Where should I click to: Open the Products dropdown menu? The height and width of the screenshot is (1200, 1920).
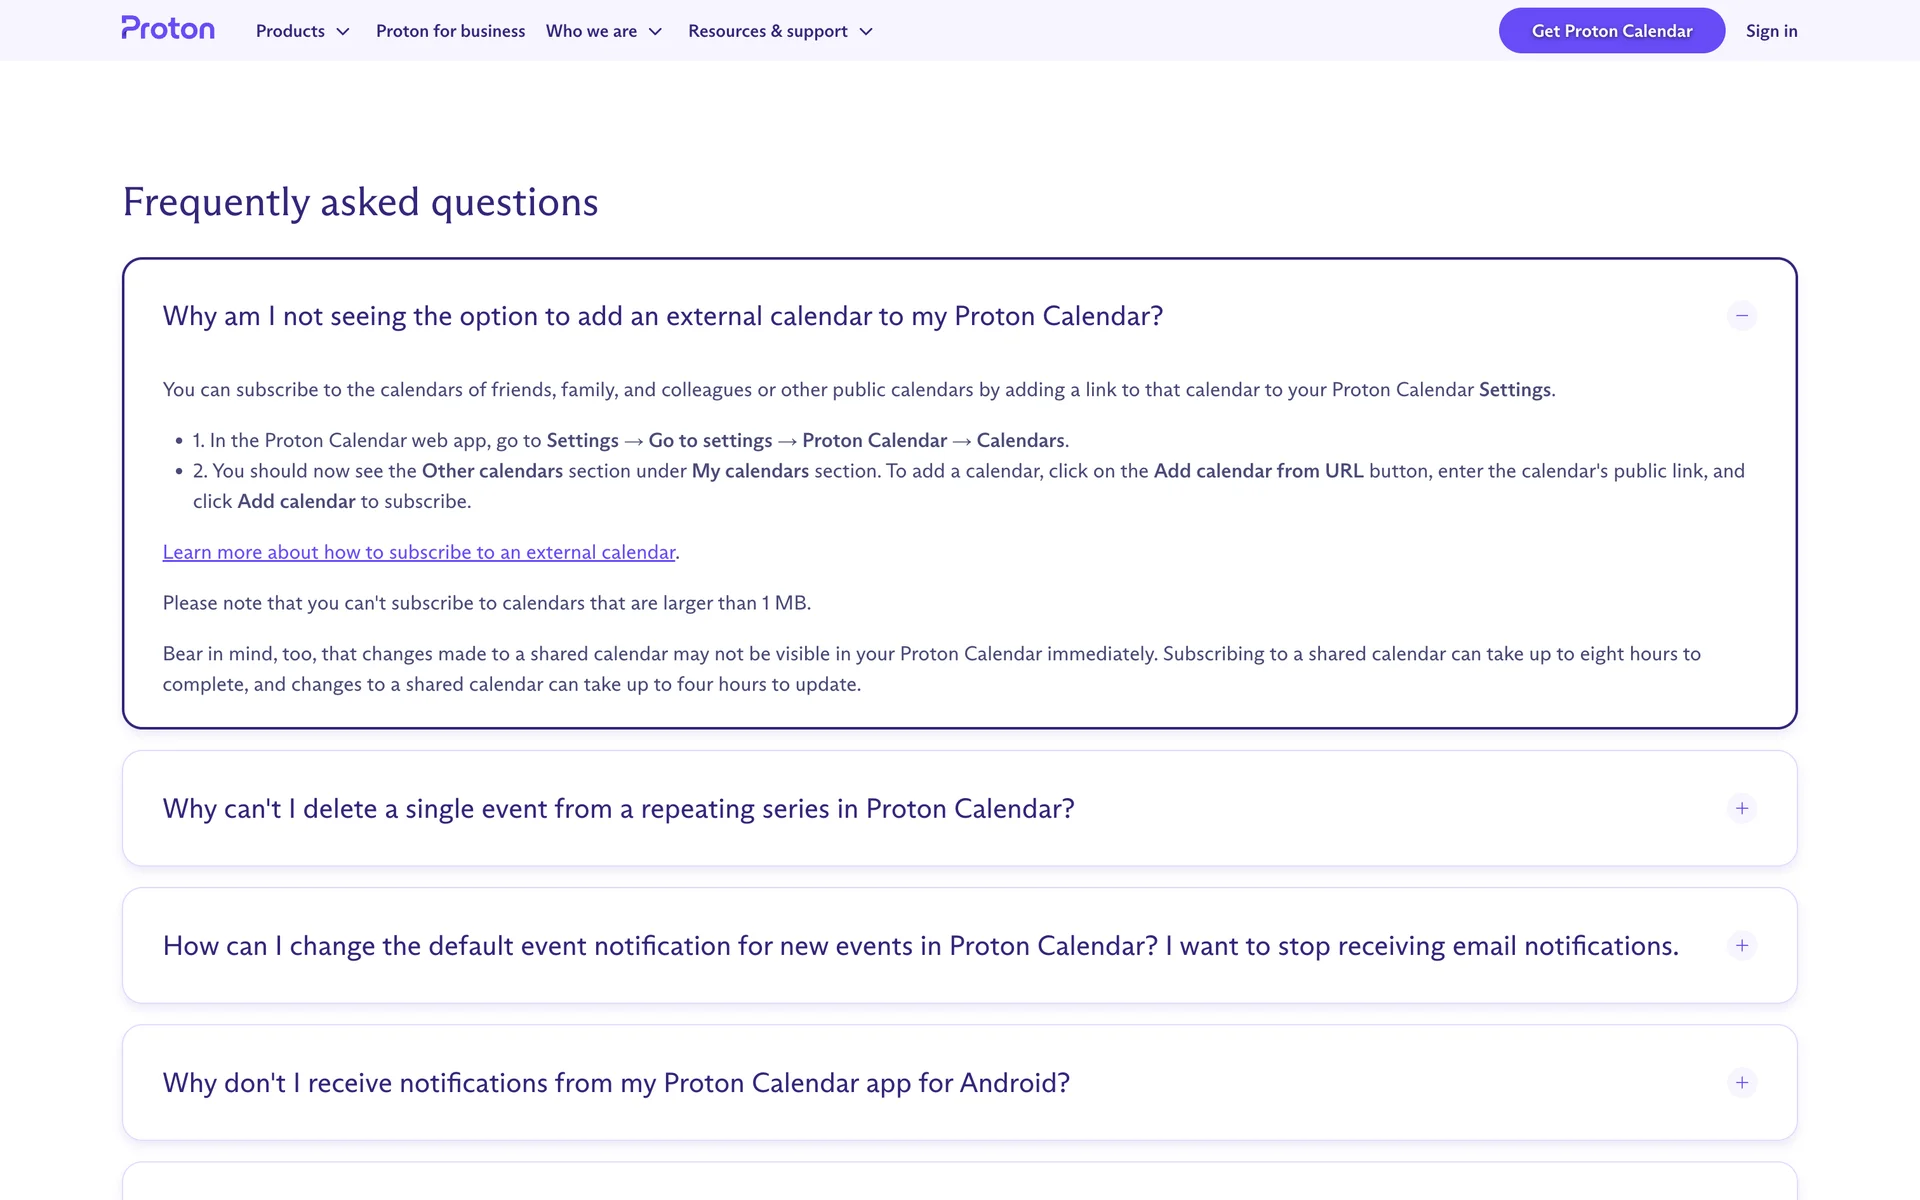(290, 31)
